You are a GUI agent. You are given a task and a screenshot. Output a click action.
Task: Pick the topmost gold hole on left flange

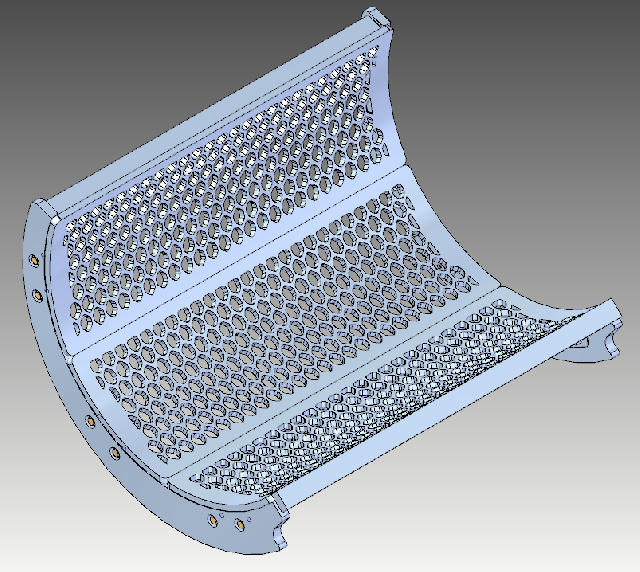tap(36, 260)
